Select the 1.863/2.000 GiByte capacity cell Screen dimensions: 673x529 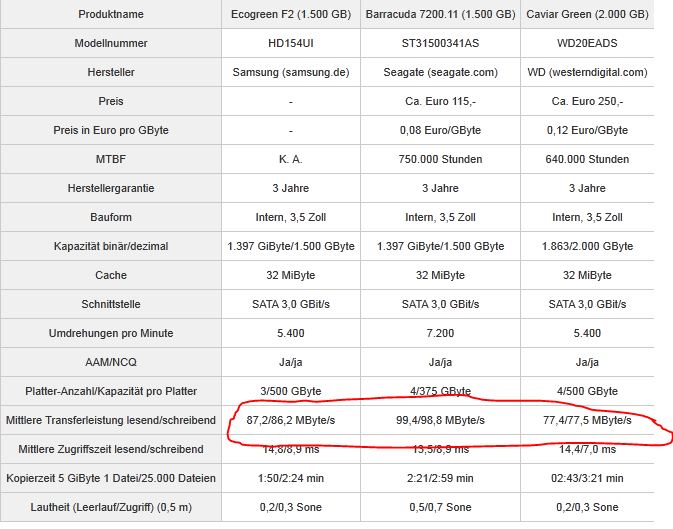[x=588, y=246]
